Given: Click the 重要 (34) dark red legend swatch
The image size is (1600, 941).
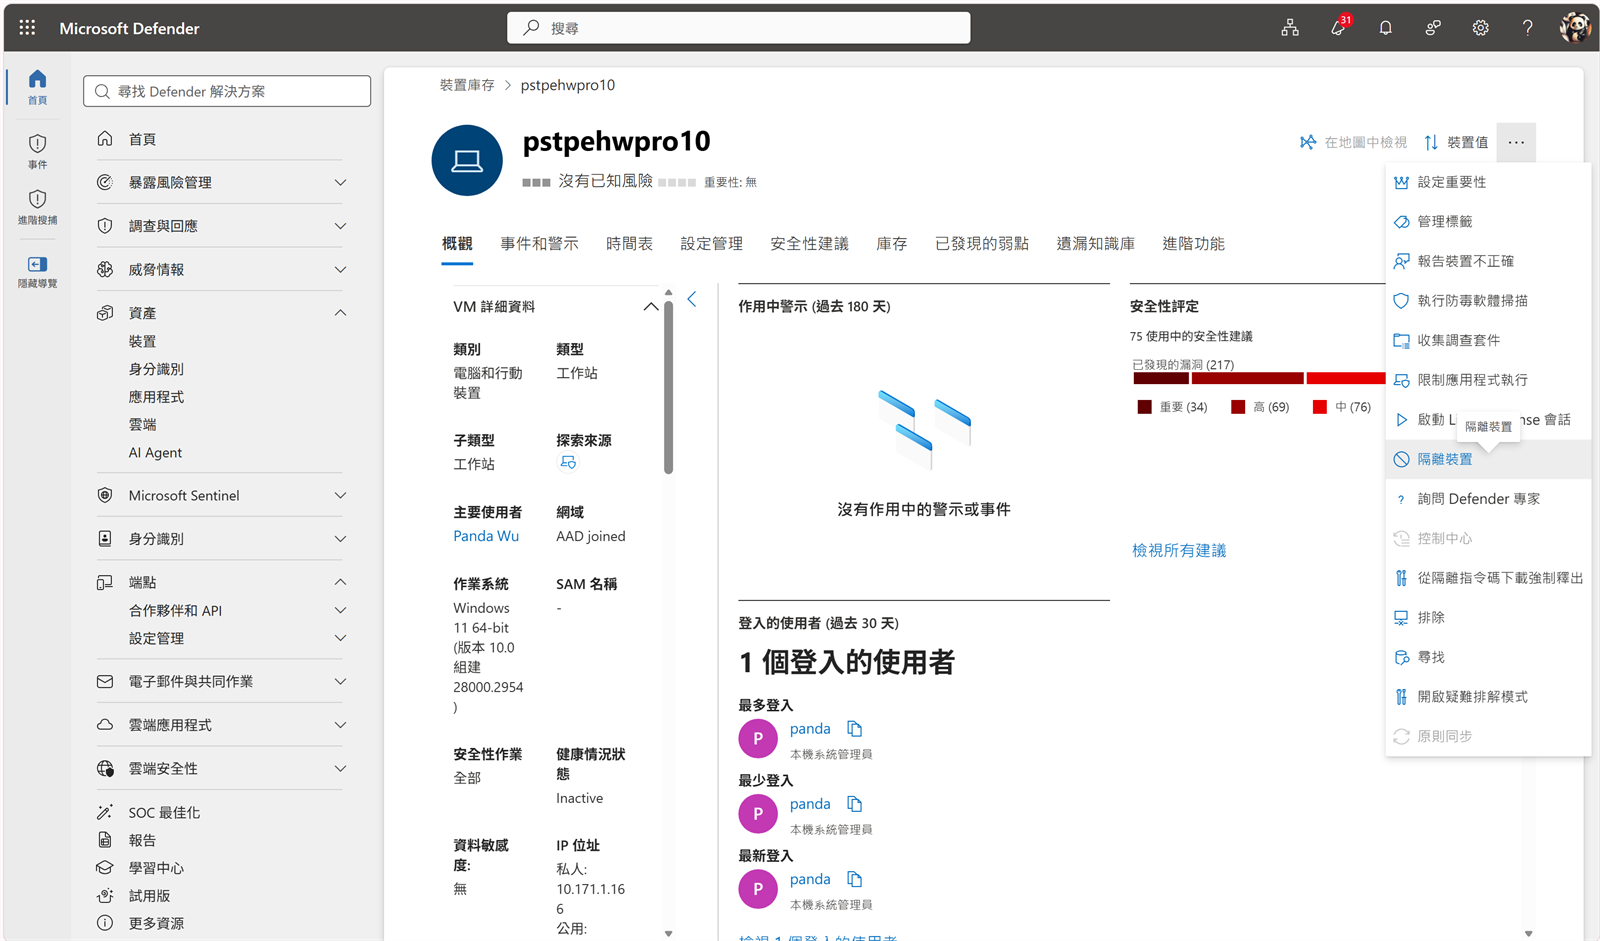Looking at the screenshot, I should [1144, 407].
